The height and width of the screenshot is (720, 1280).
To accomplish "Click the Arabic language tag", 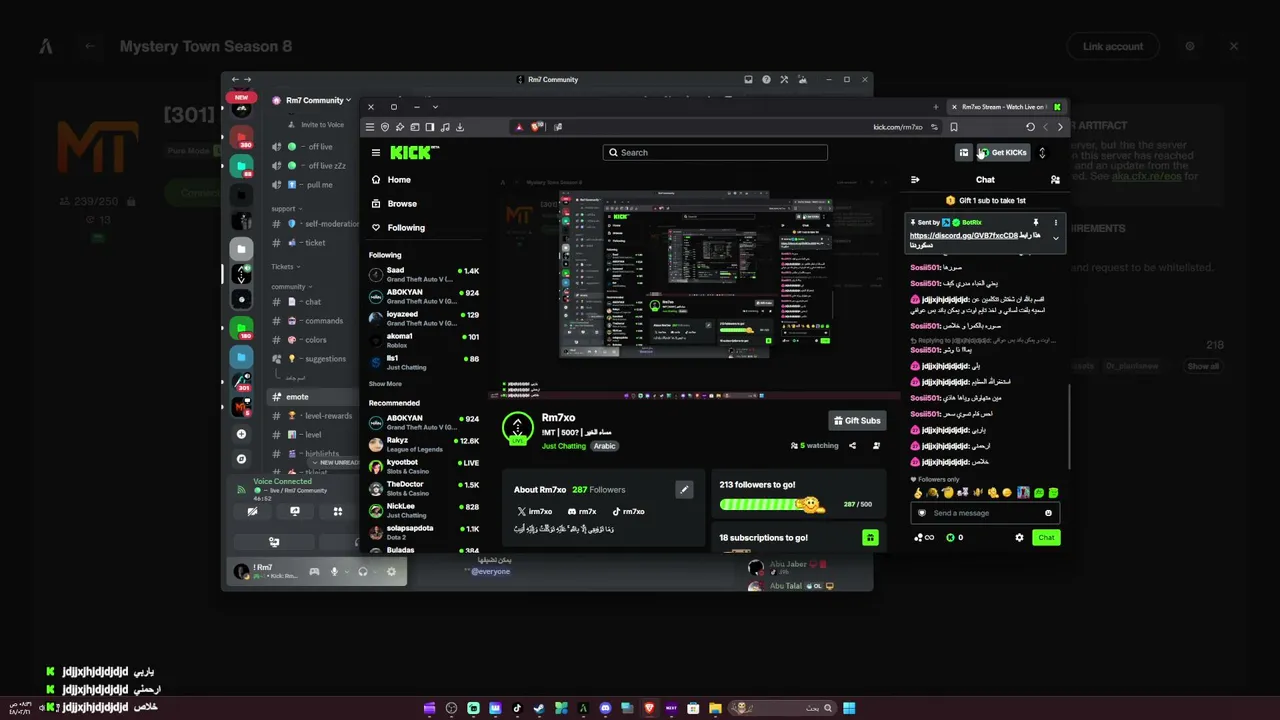I will [x=605, y=446].
